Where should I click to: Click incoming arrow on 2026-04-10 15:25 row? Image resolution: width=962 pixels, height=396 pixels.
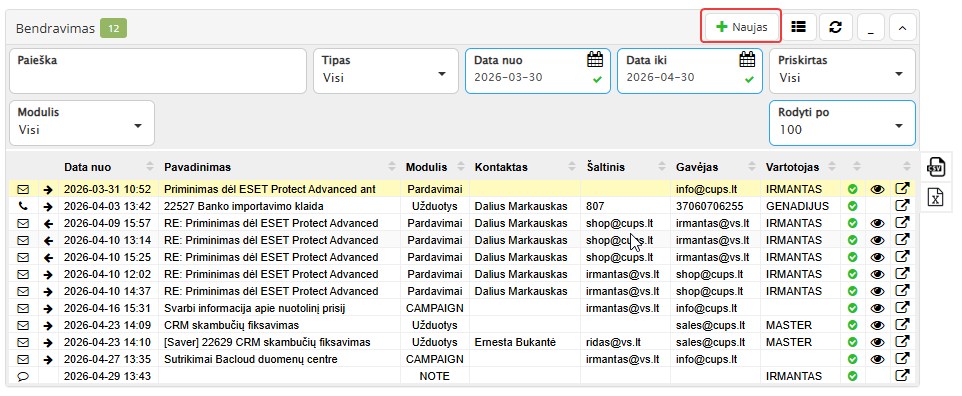pyautogui.click(x=48, y=257)
